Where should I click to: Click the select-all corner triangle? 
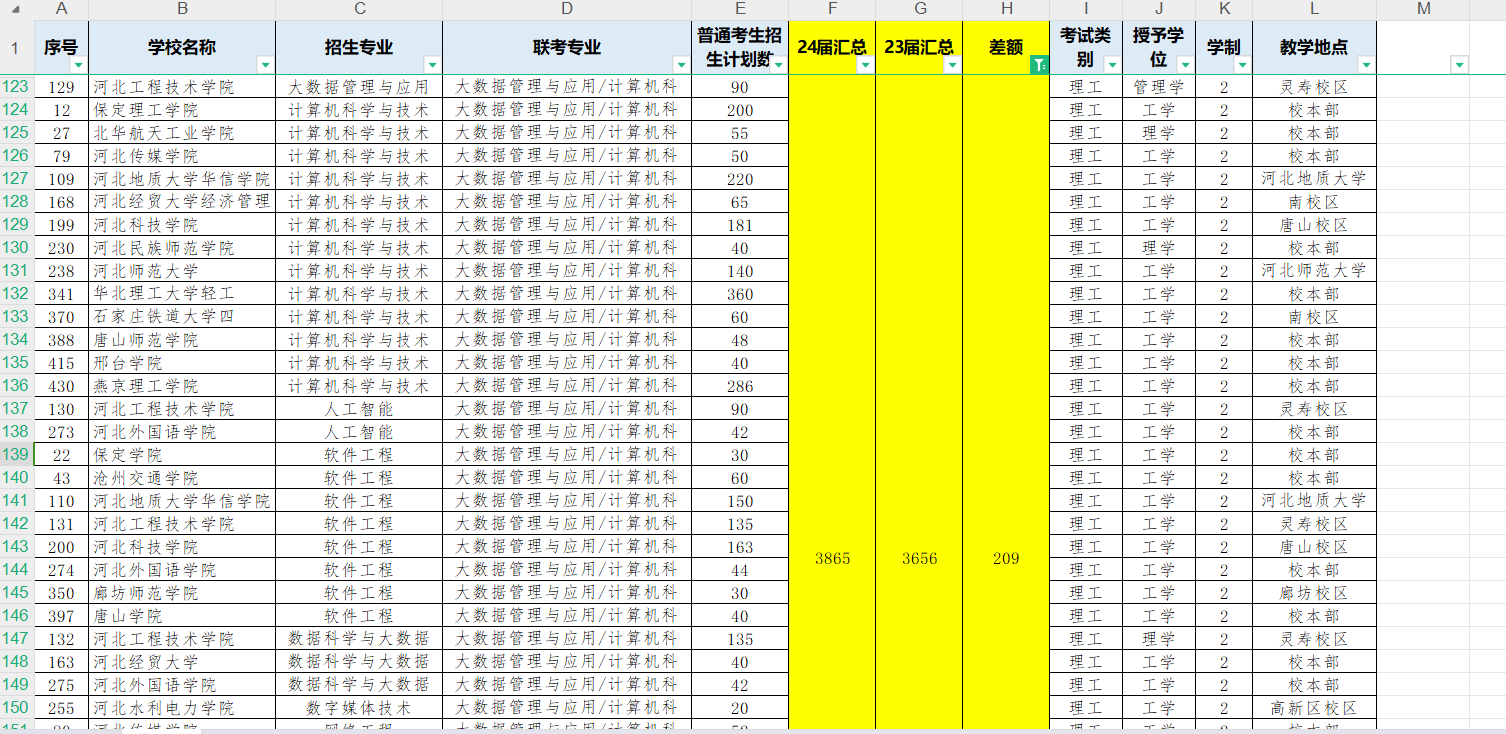pos(16,9)
